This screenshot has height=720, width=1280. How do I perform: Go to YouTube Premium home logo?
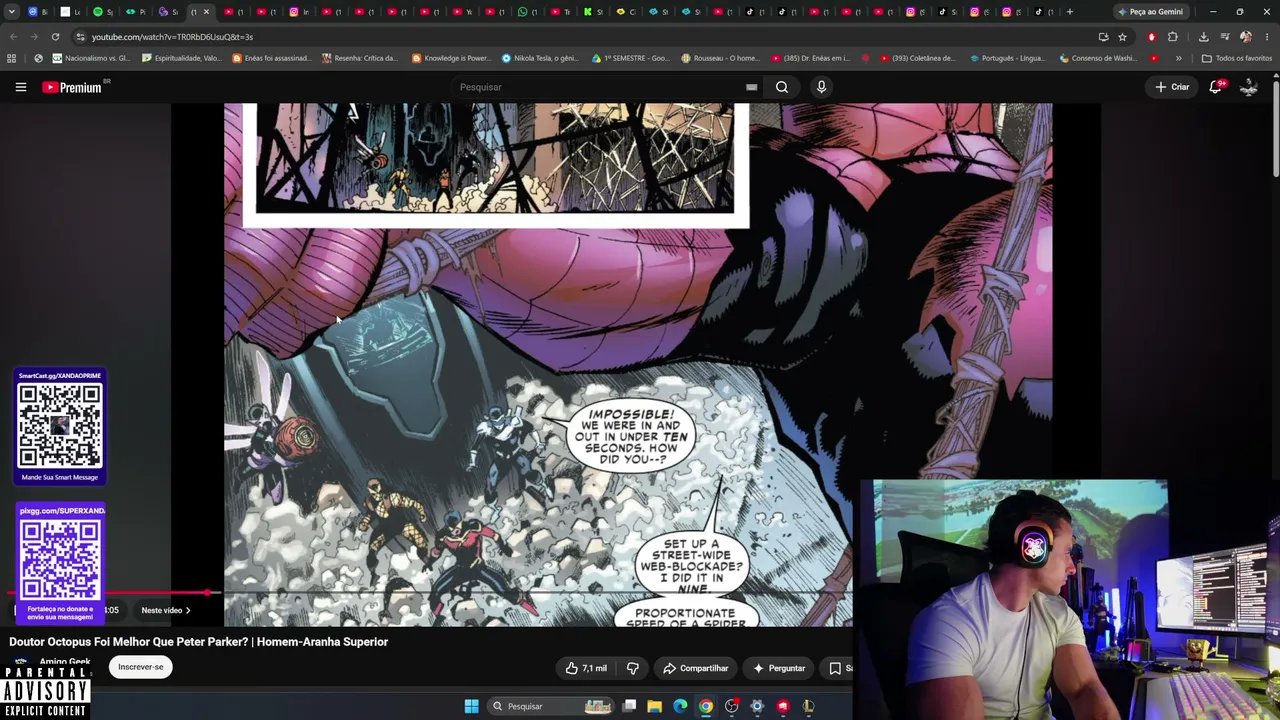72,88
